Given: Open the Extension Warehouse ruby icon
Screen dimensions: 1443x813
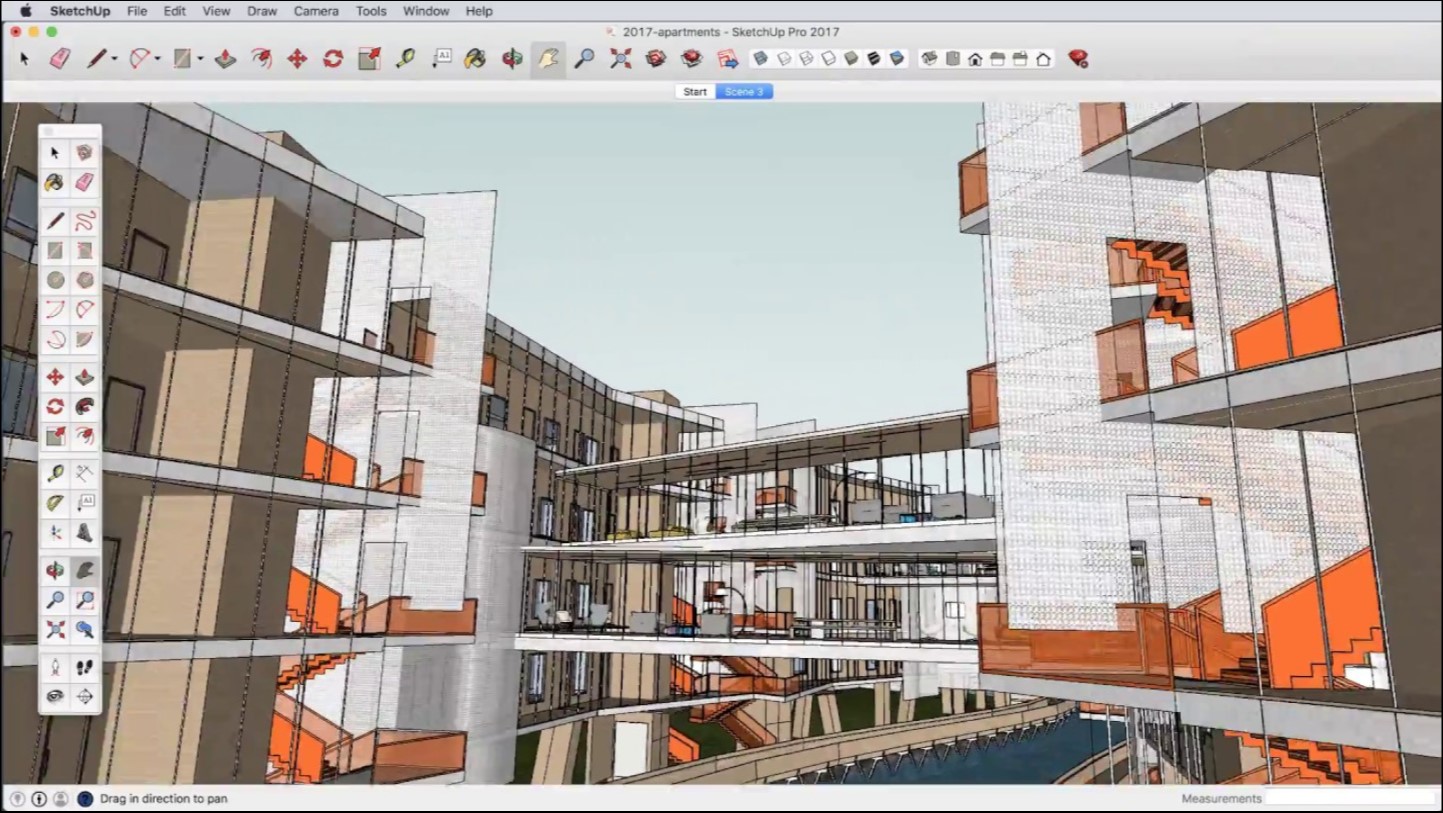Looking at the screenshot, I should pos(1078,59).
